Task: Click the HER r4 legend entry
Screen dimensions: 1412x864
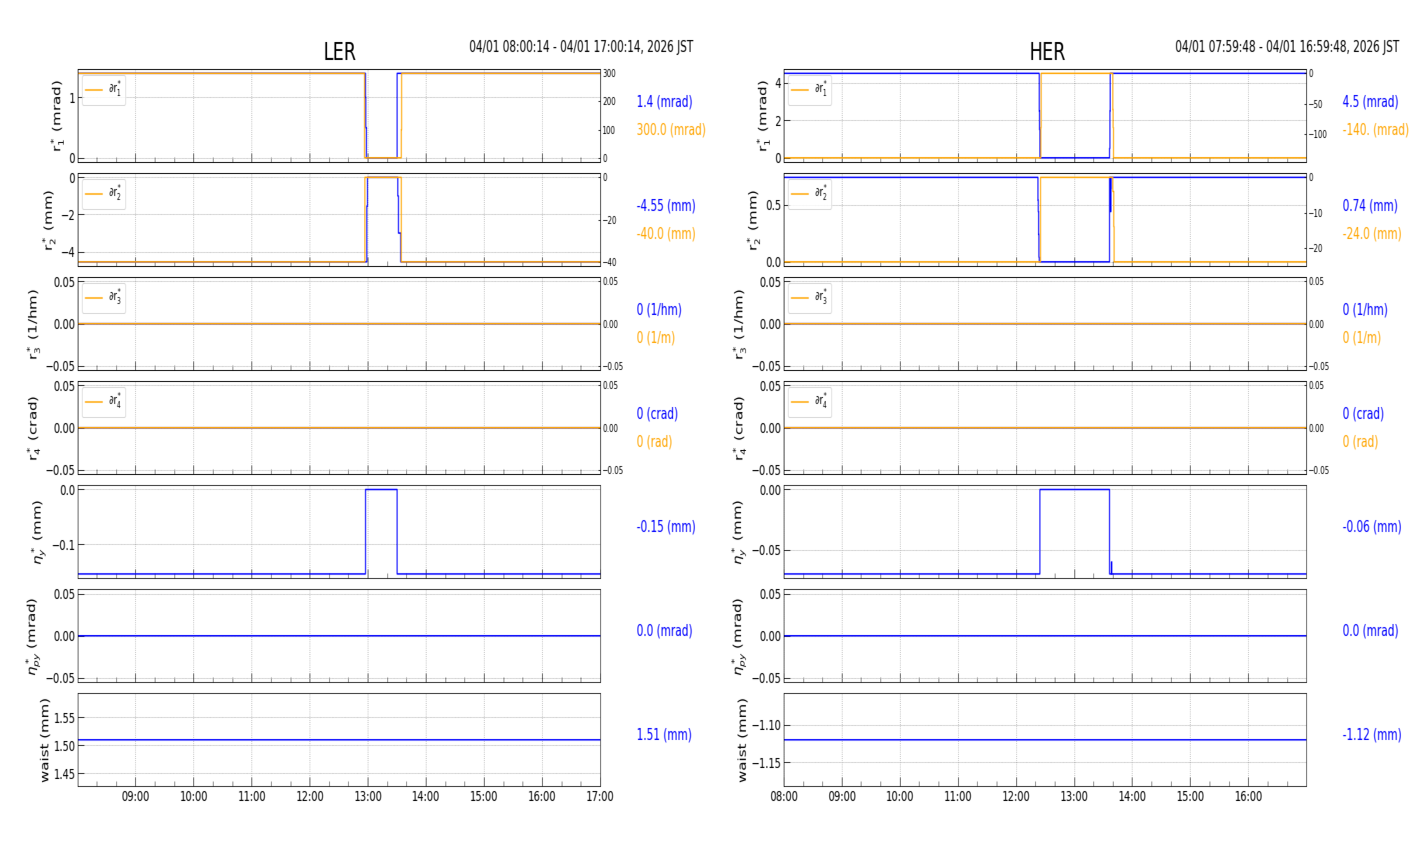Action: click(809, 402)
